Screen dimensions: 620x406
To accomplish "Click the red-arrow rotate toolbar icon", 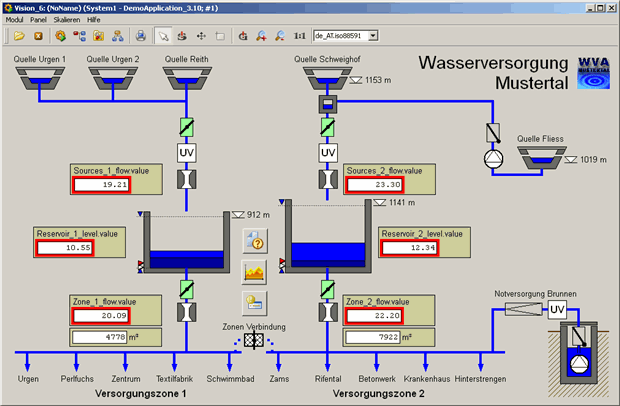I will (x=182, y=36).
